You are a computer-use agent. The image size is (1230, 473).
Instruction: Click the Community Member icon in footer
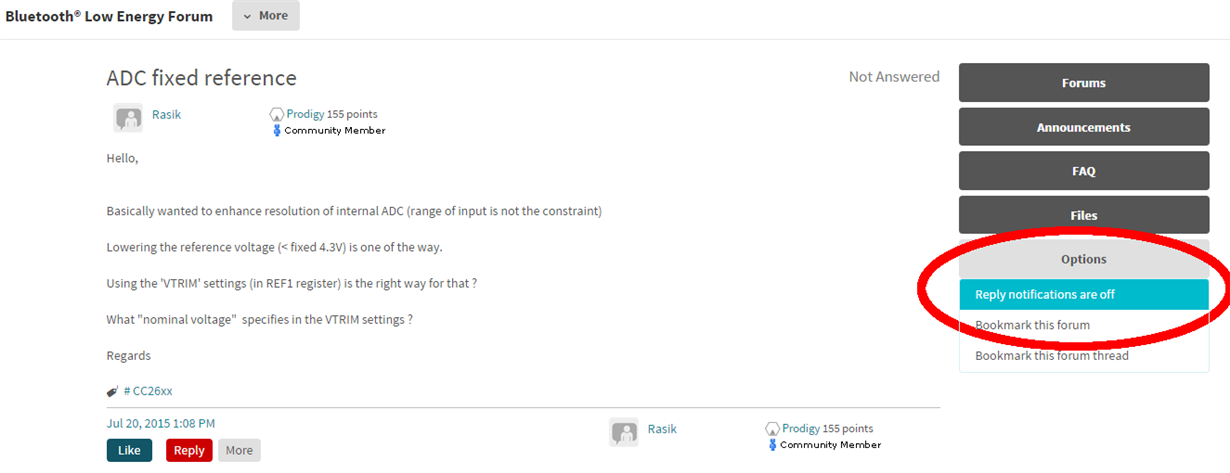click(773, 444)
